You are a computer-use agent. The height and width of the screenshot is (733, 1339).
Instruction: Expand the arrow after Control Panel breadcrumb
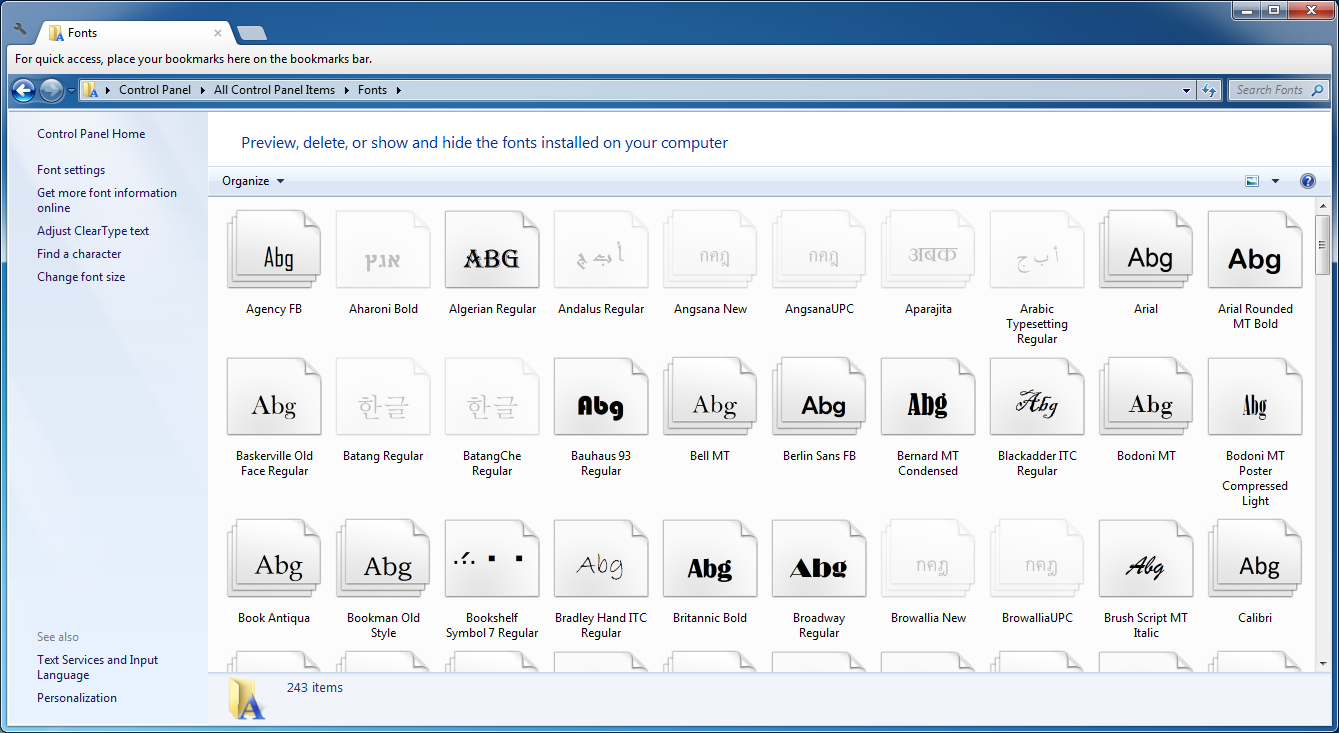point(203,90)
